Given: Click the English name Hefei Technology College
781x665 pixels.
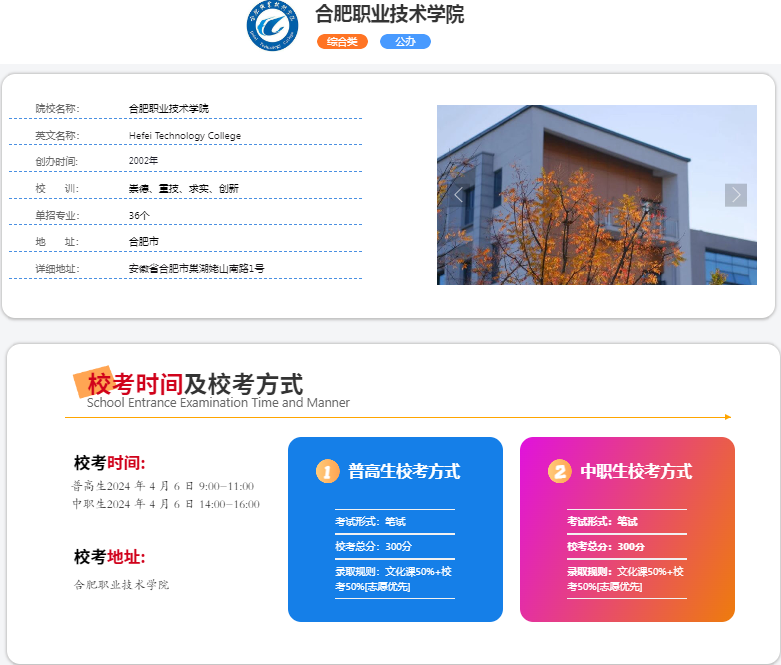Looking at the screenshot, I should (185, 135).
